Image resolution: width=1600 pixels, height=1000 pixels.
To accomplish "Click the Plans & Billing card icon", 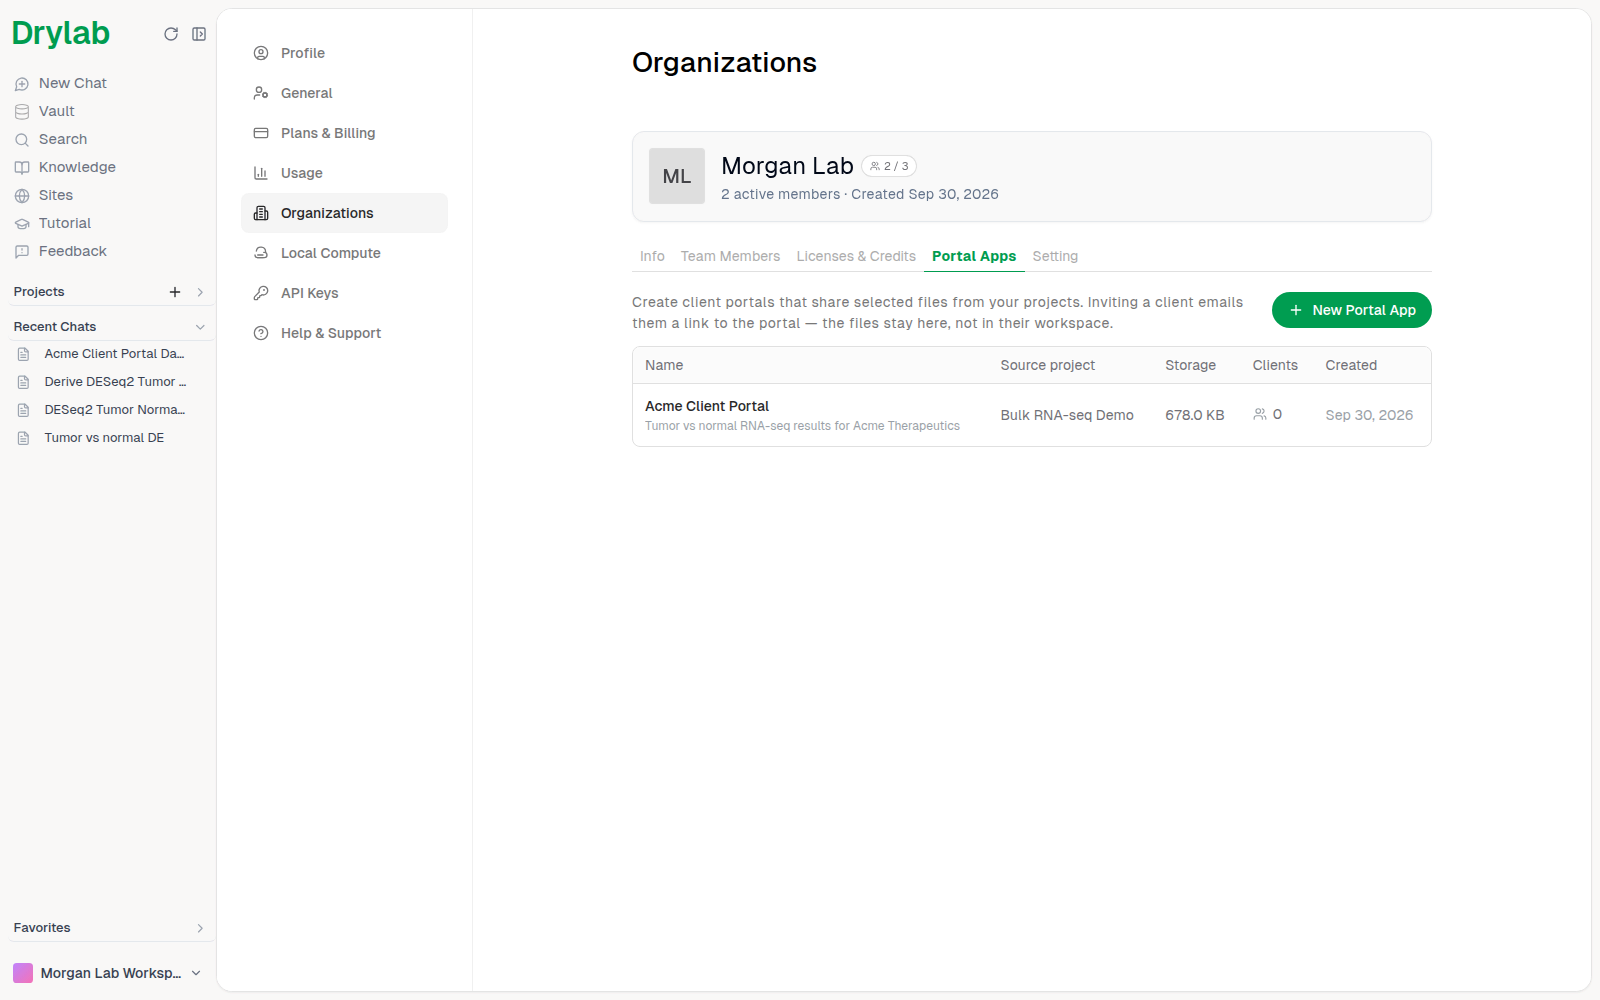I will (261, 133).
